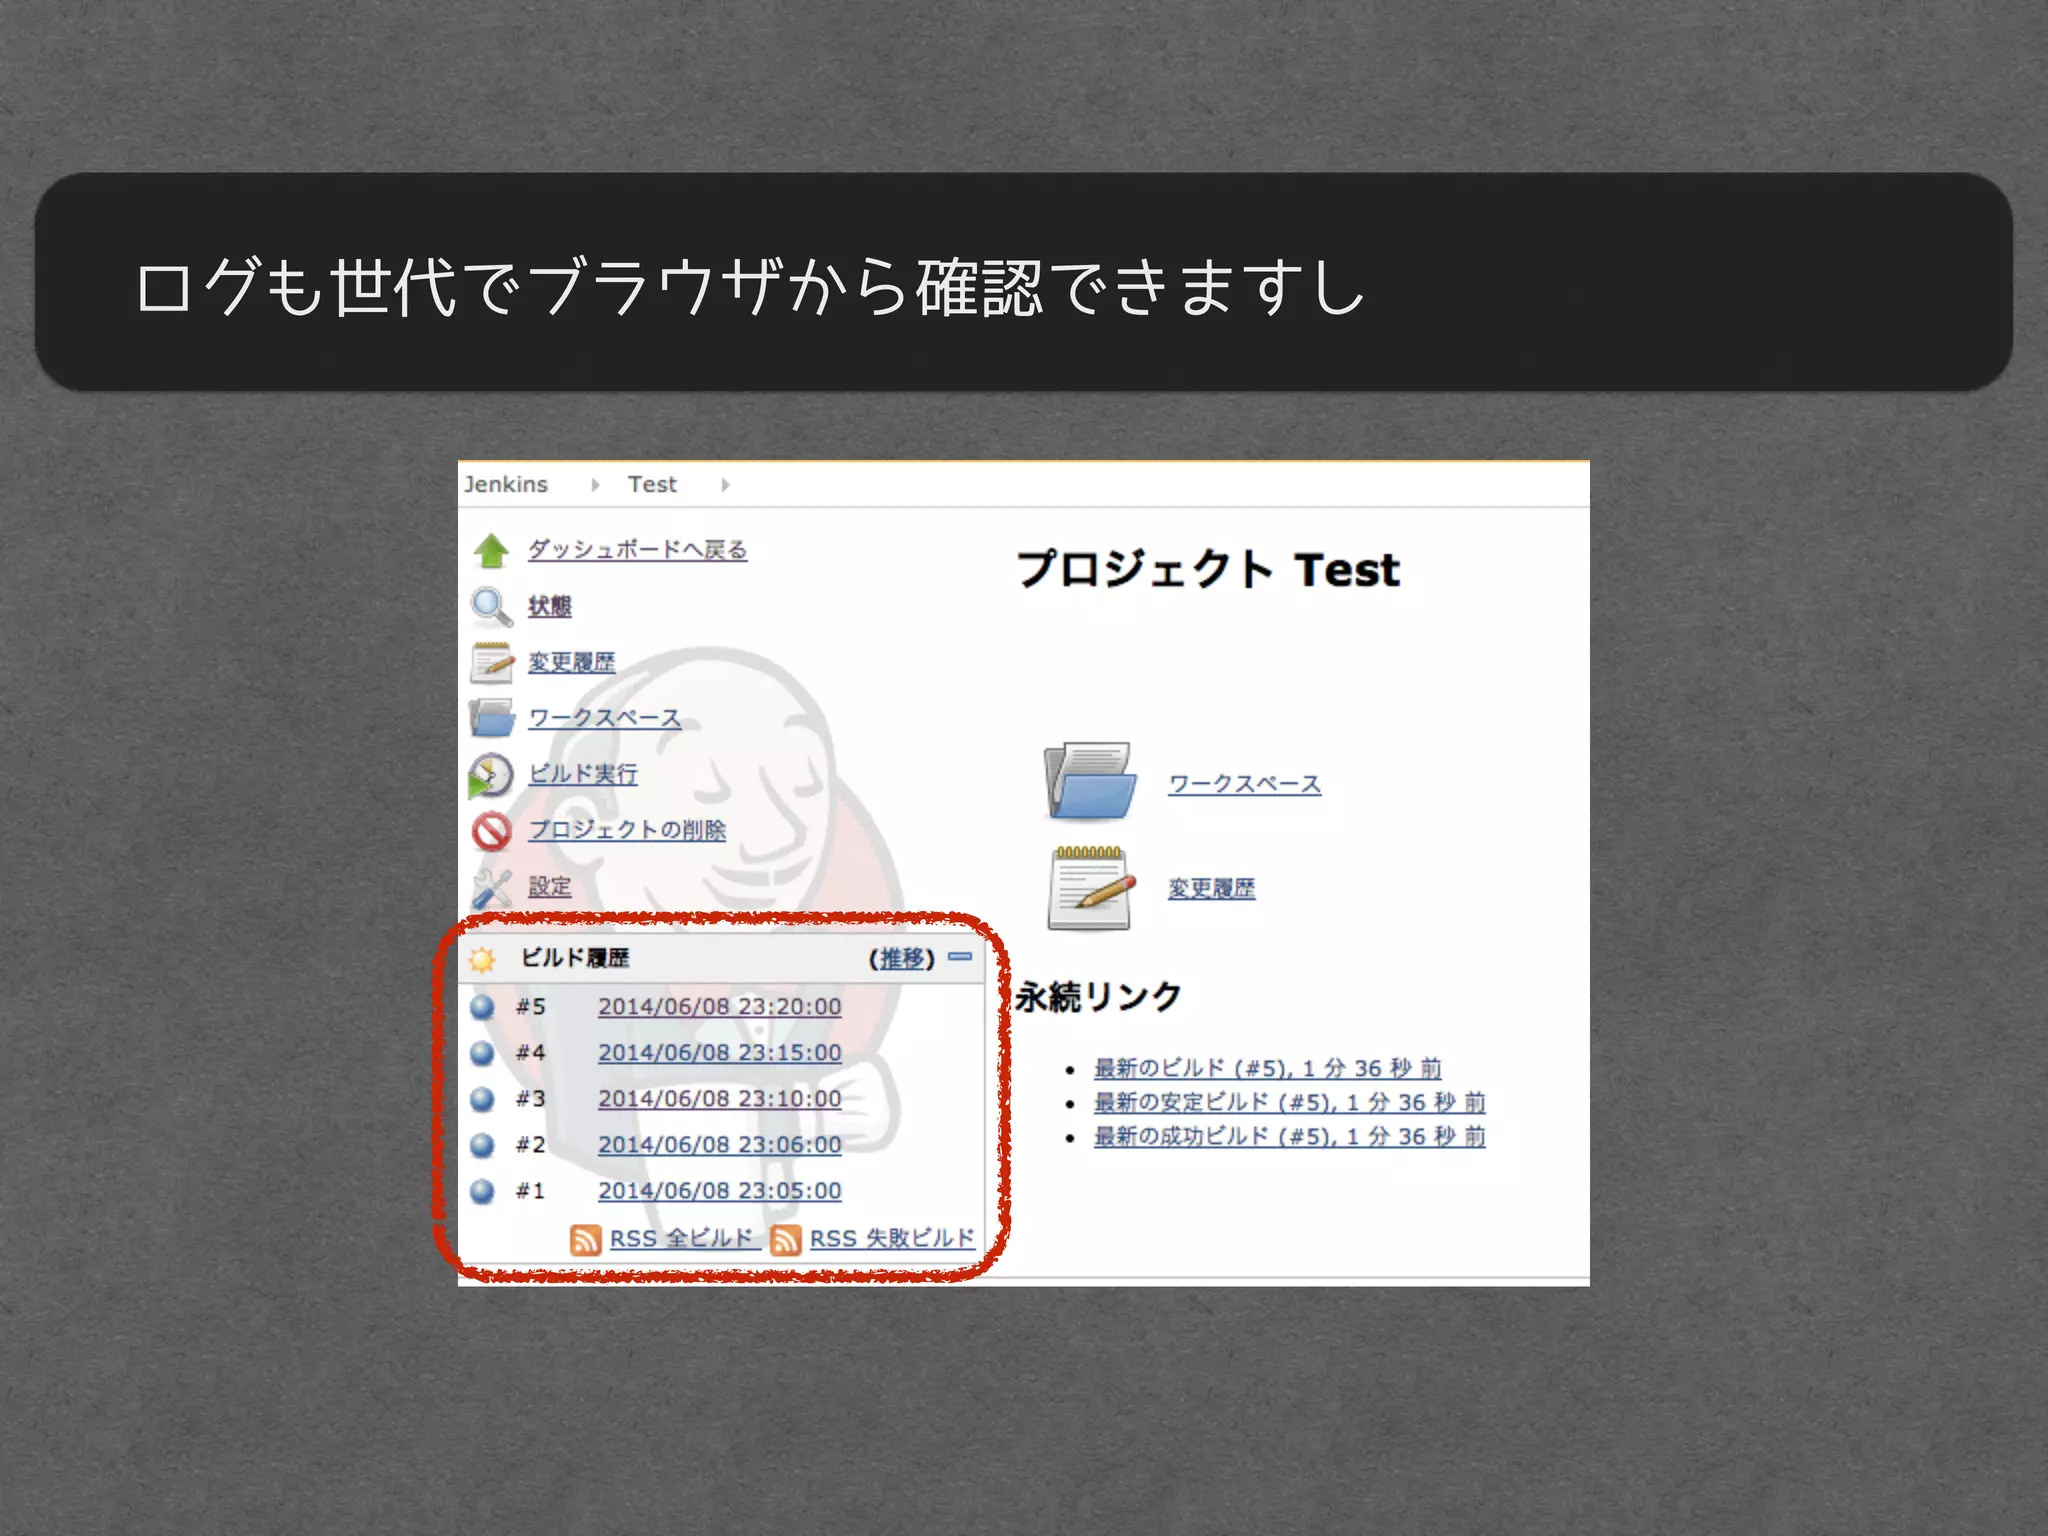This screenshot has height=1536, width=2048.
Task: Click the #1 build number text
Action: pos(531,1191)
